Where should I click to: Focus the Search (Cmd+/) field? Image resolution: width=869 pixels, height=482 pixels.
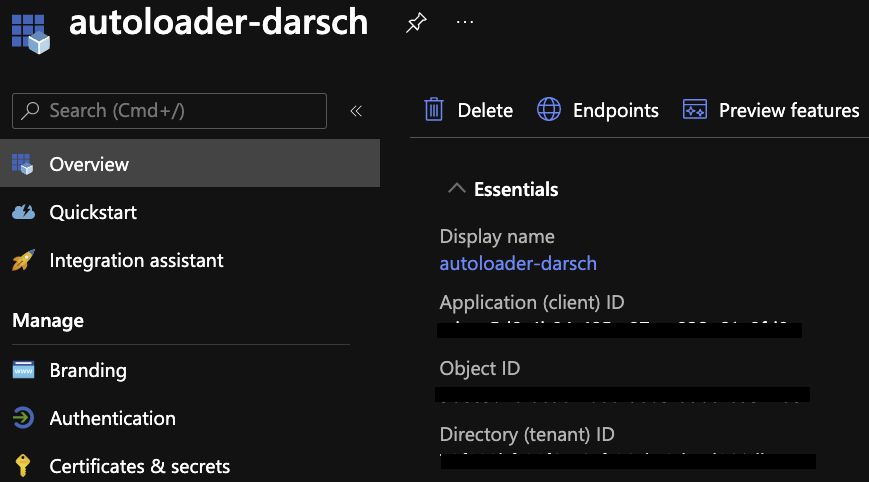[x=169, y=111]
